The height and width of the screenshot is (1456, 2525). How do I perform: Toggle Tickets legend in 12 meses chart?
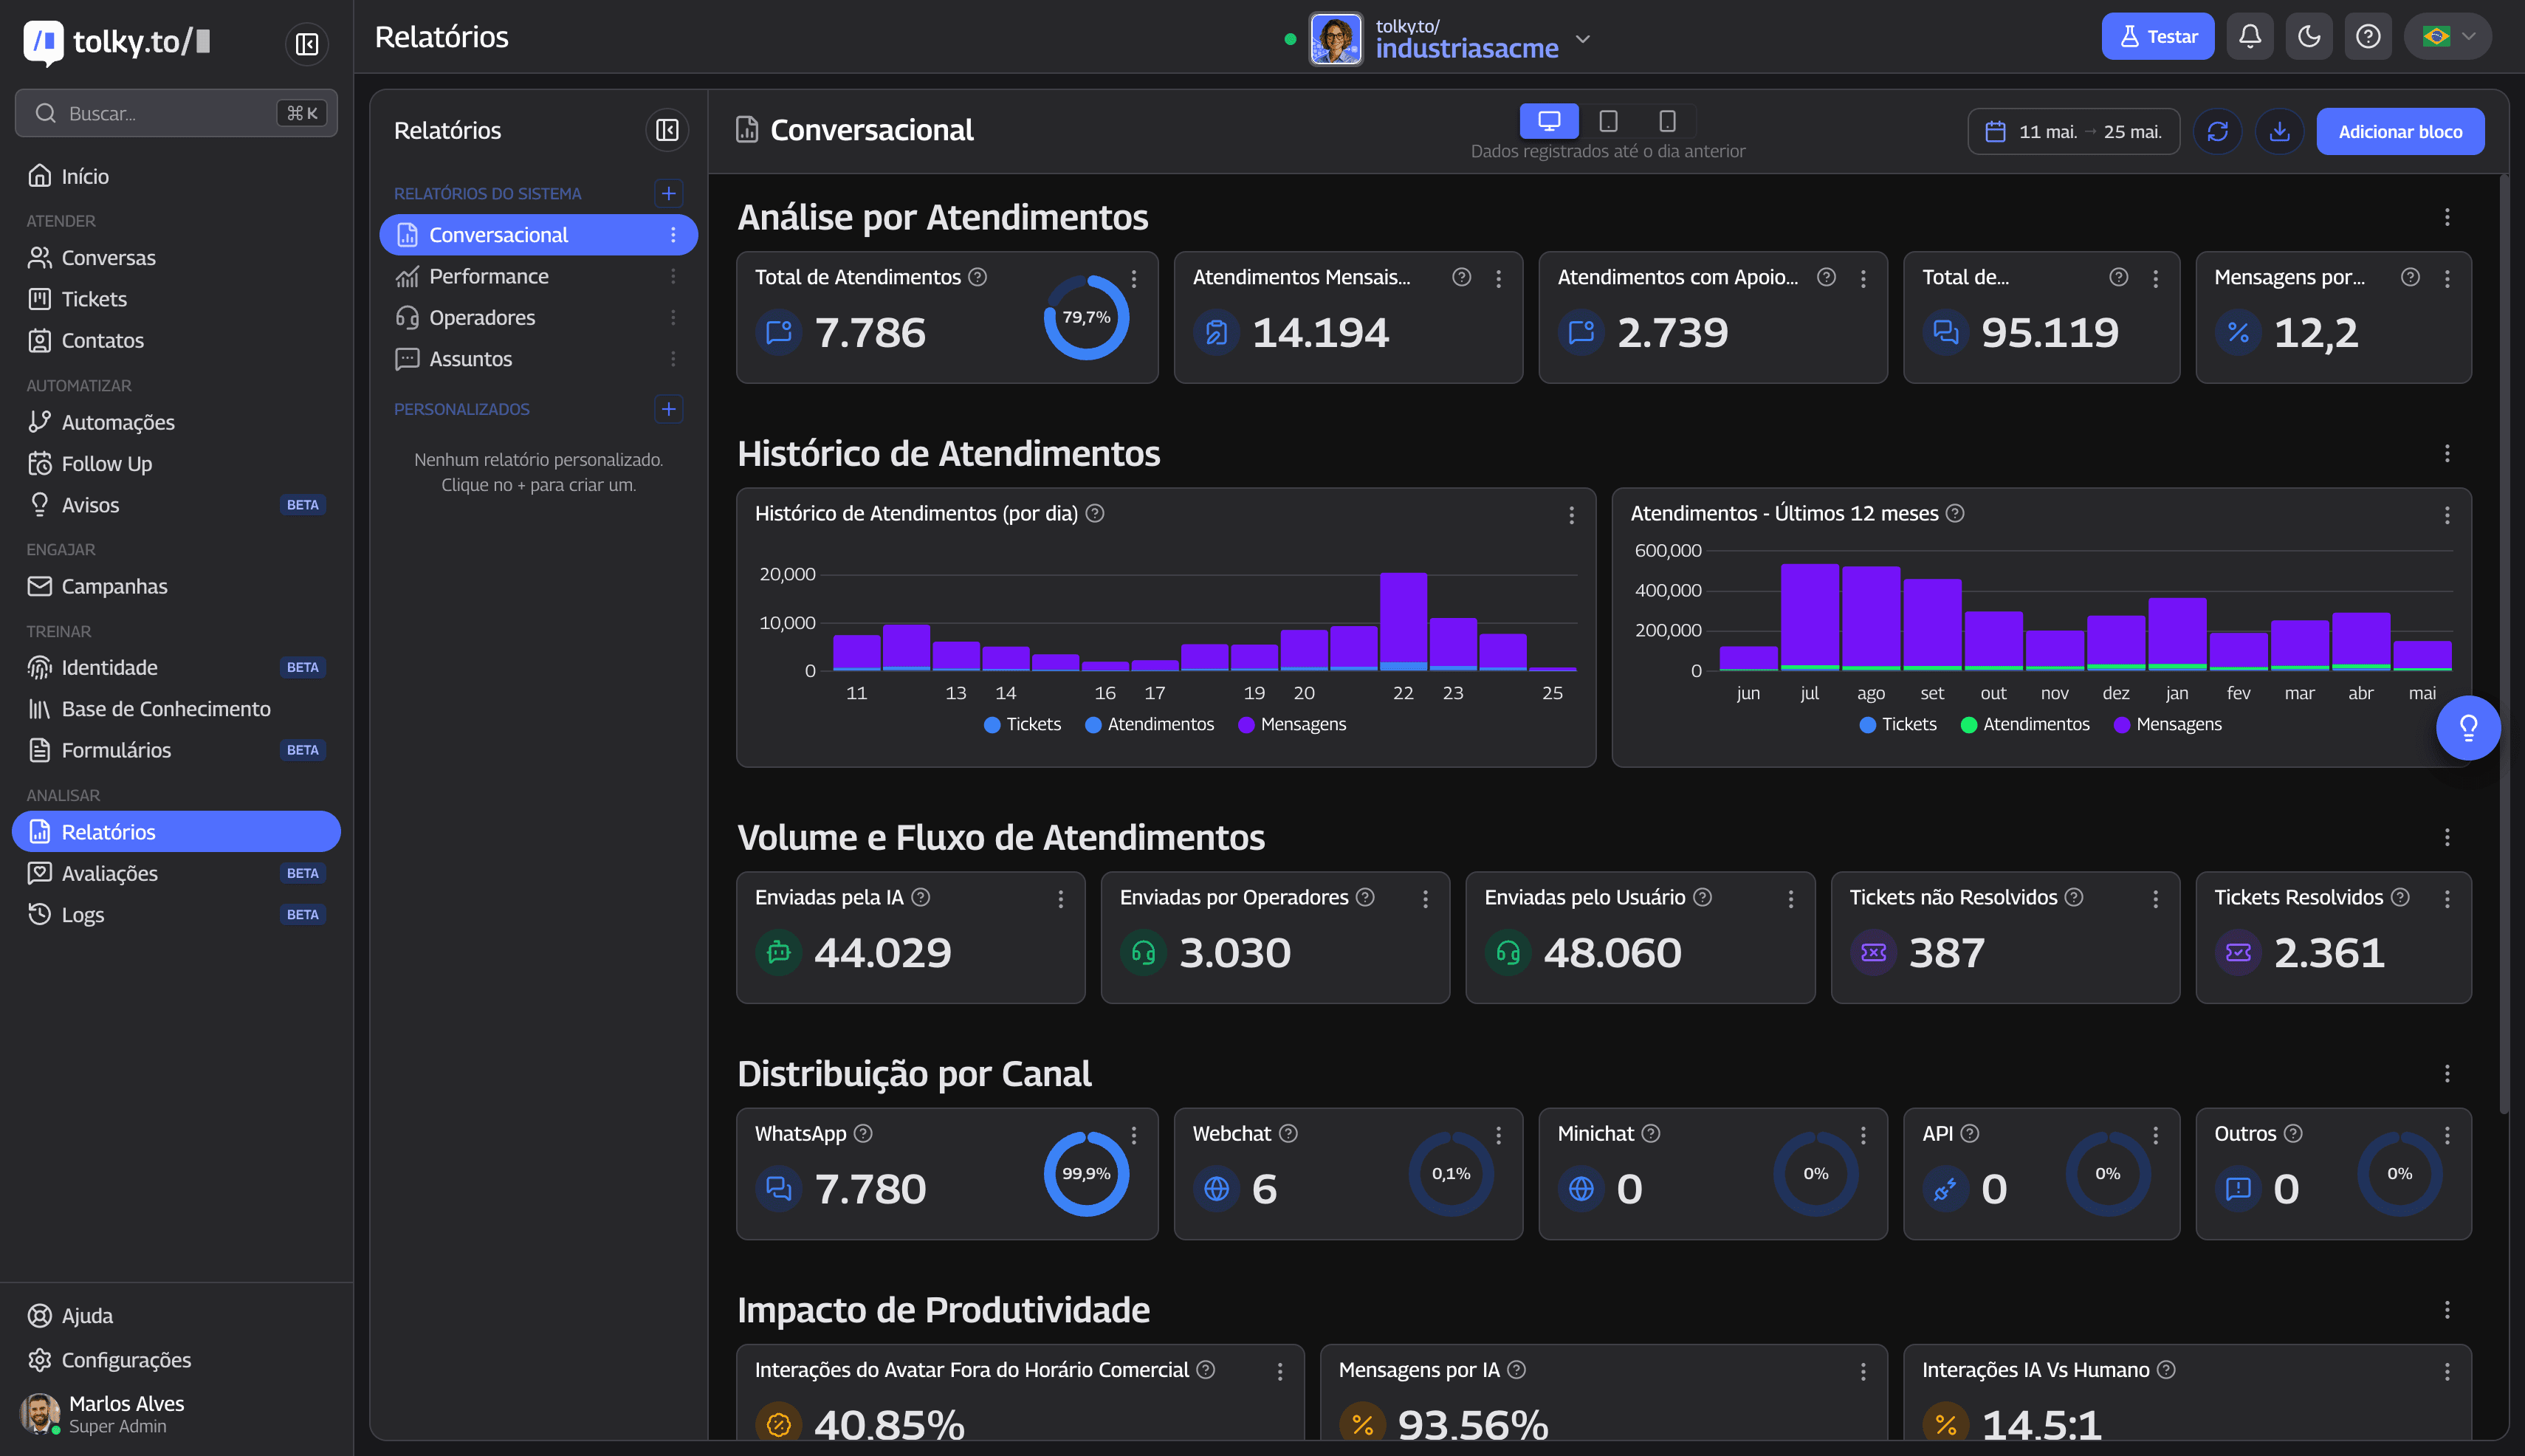pyautogui.click(x=1897, y=724)
